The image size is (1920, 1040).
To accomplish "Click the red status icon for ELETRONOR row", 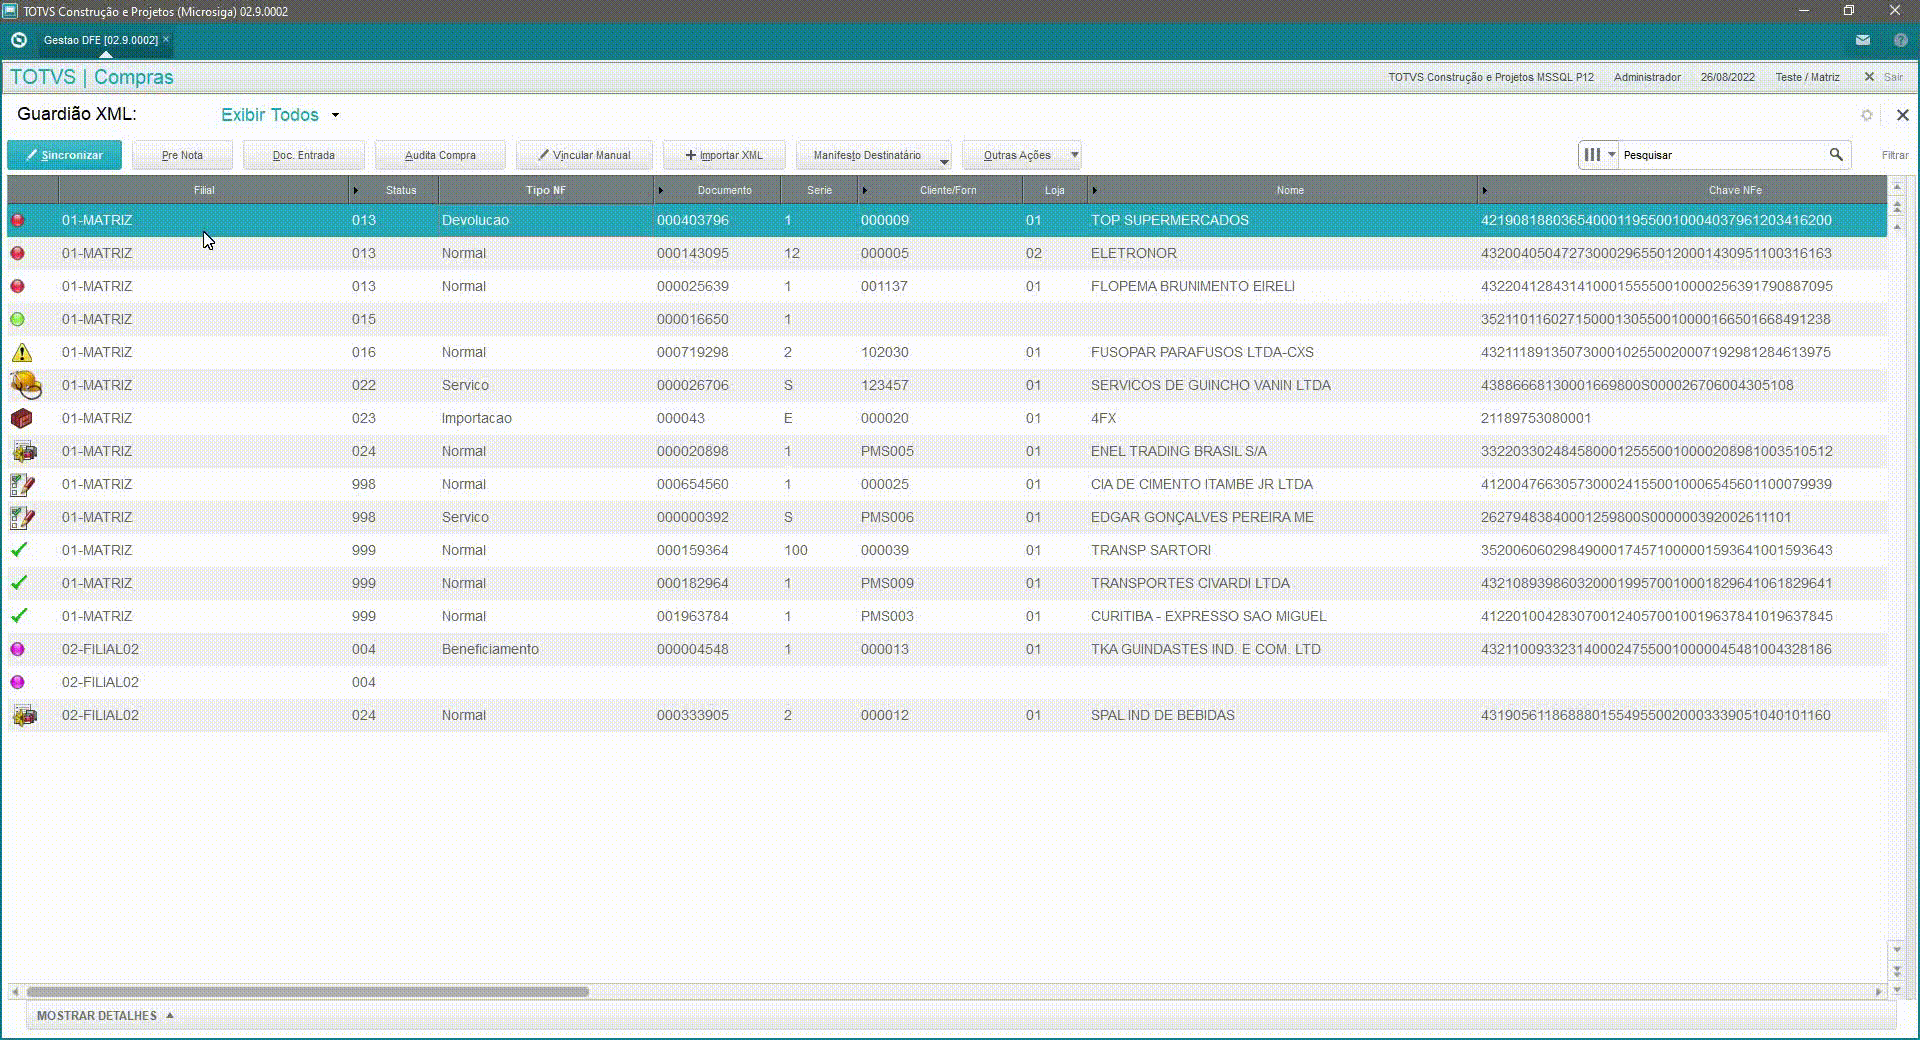I will (x=17, y=253).
